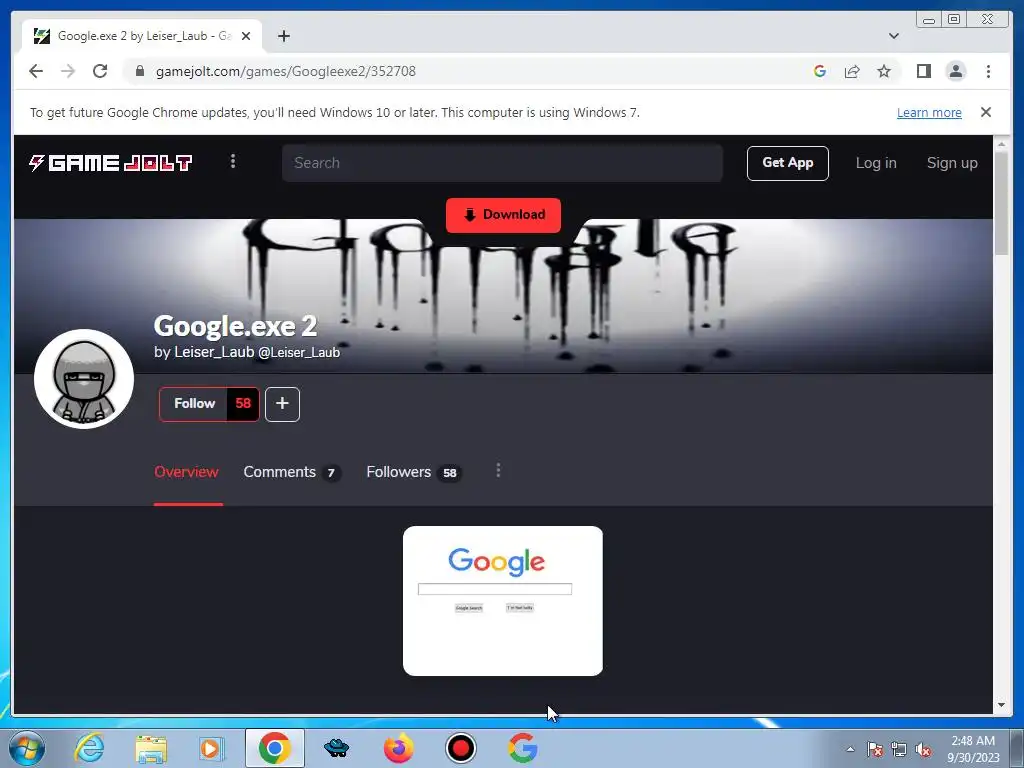Viewport: 1024px width, 768px height.
Task: Open Windows Explorer folder icon
Action: pos(151,748)
